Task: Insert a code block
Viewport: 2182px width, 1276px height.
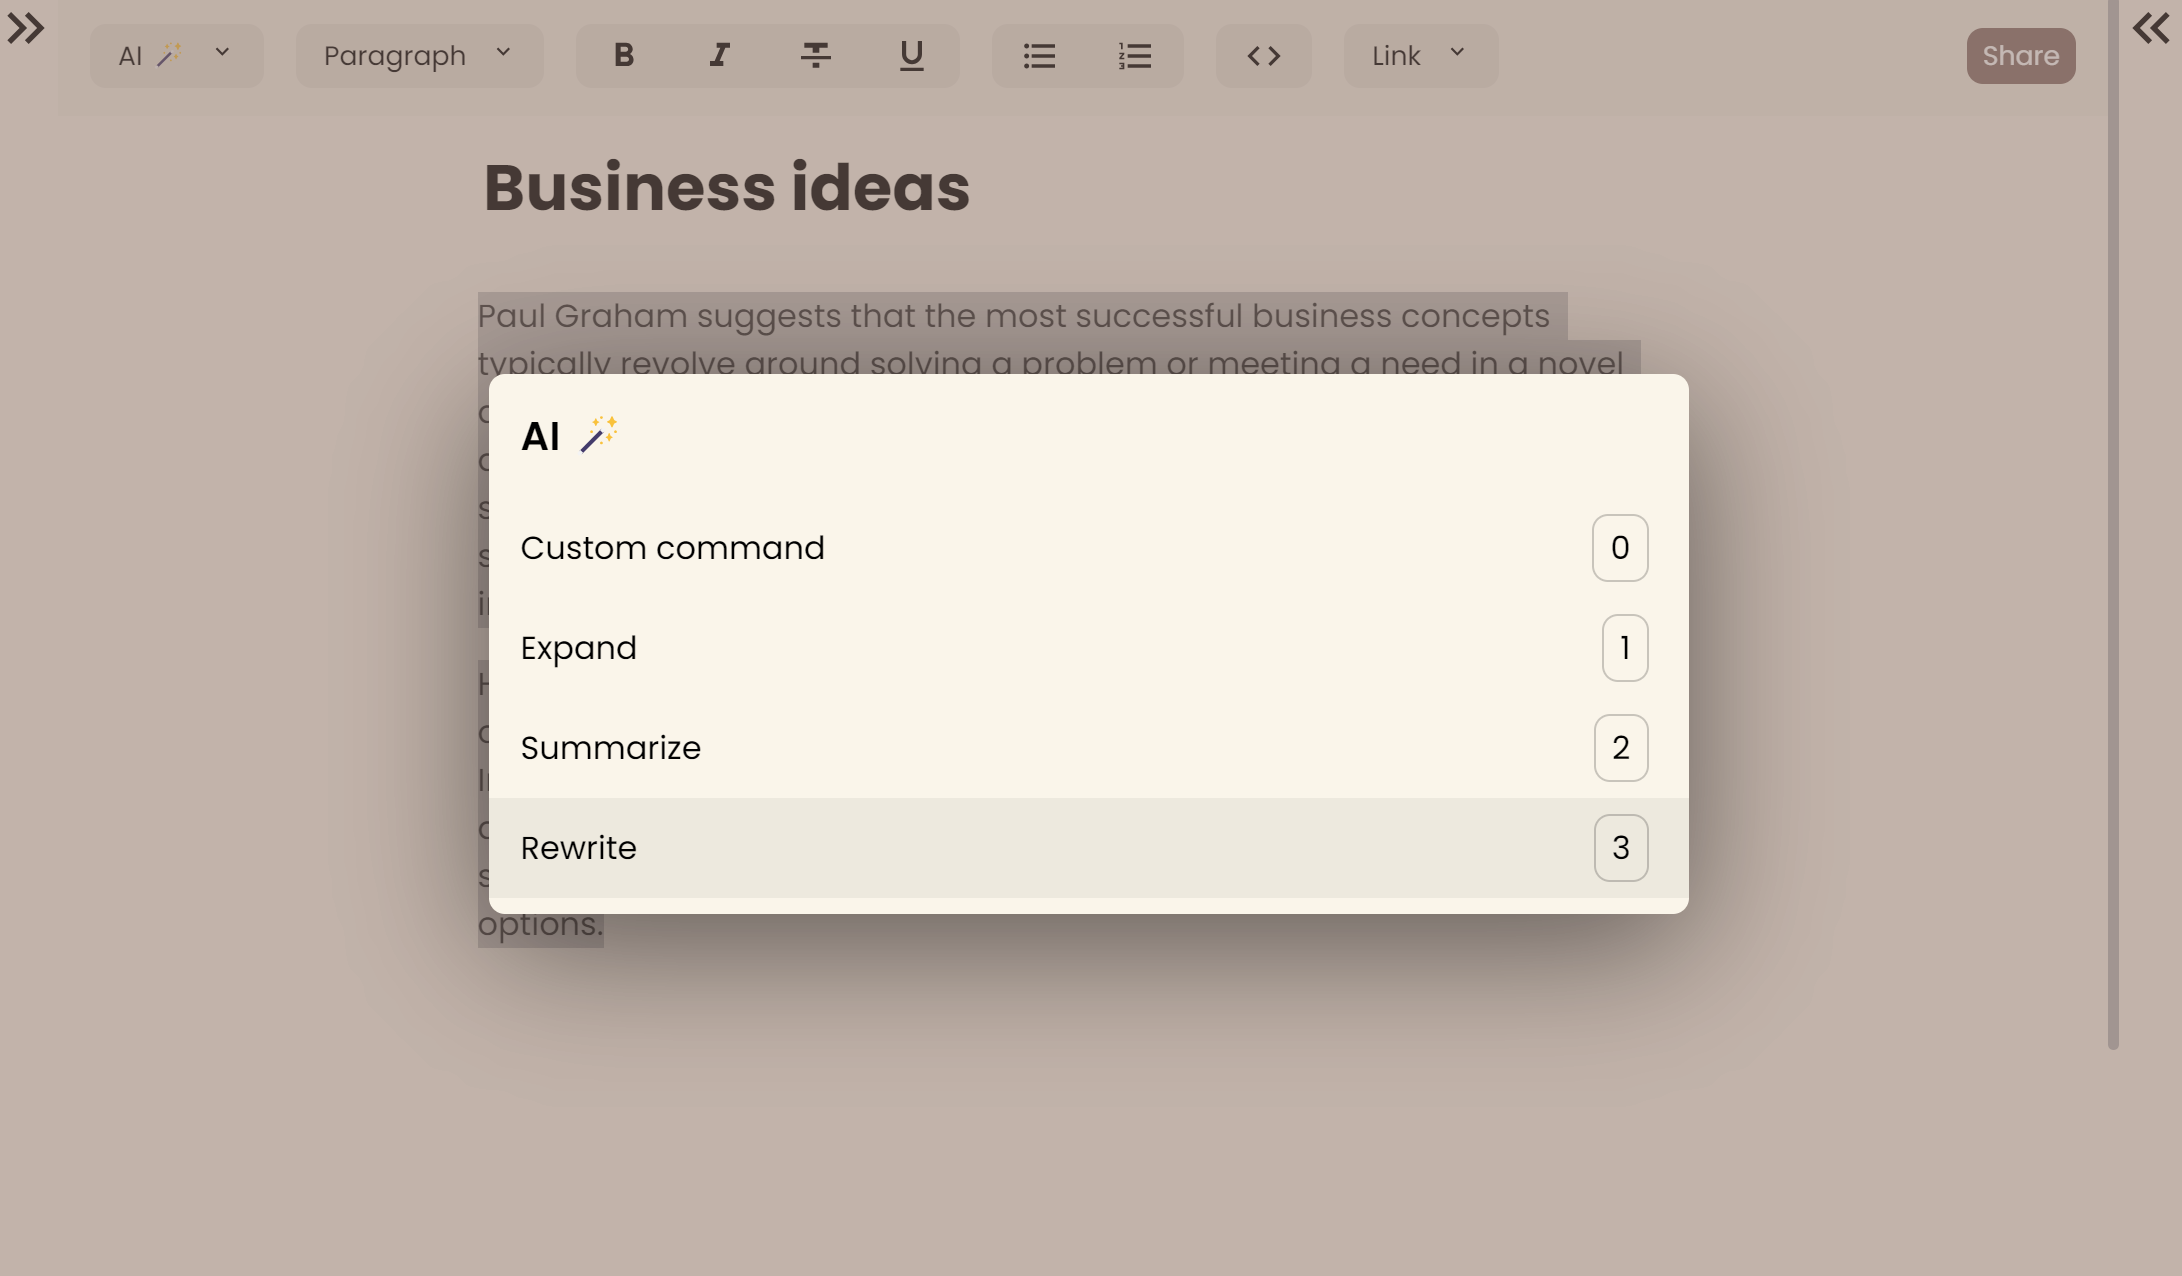Action: pos(1263,56)
